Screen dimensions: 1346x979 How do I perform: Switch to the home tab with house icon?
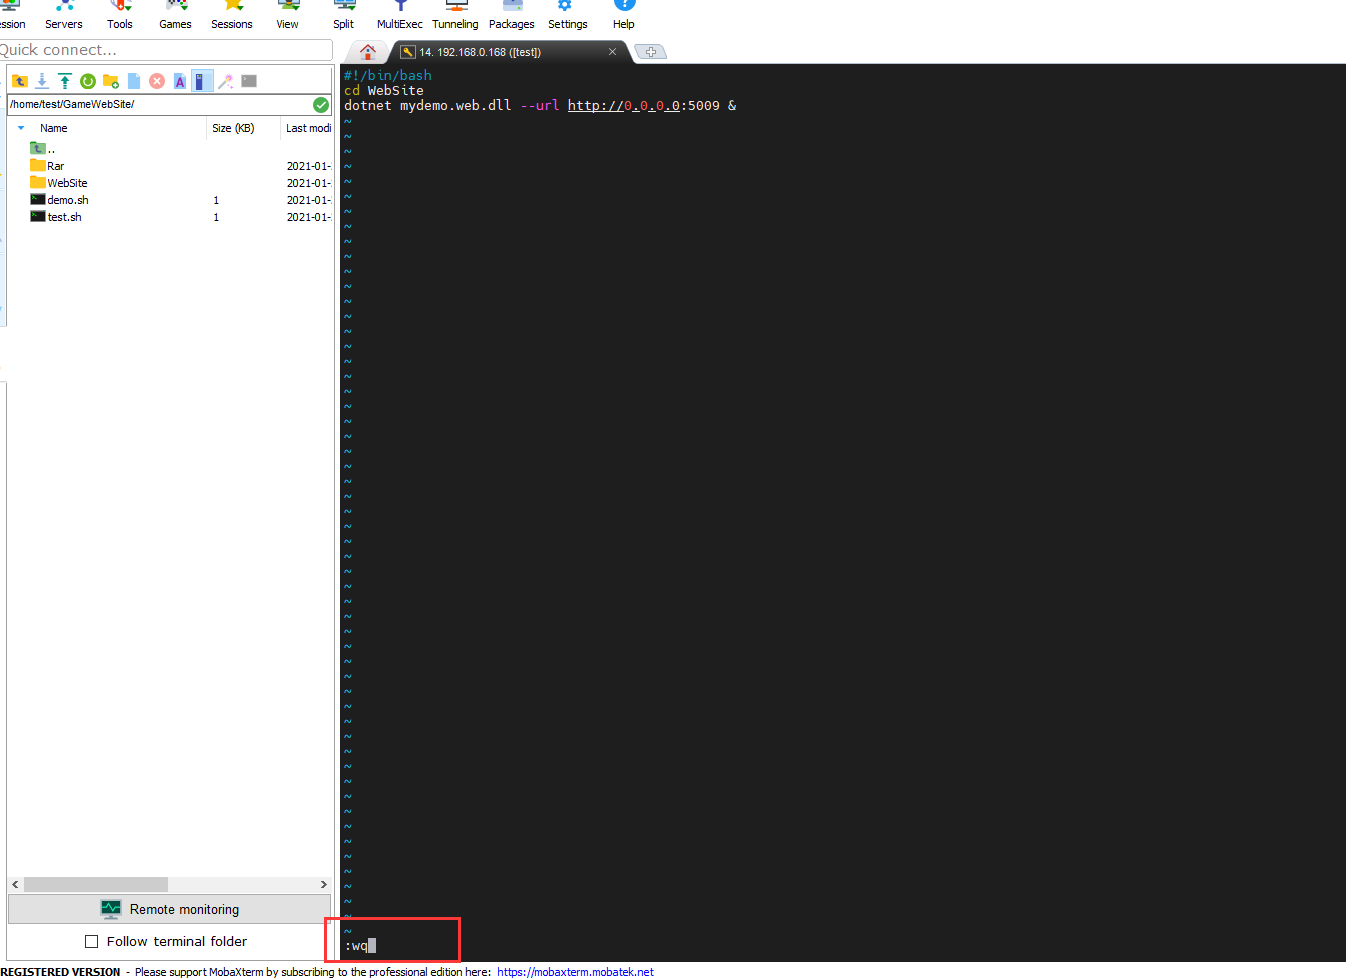tap(368, 52)
